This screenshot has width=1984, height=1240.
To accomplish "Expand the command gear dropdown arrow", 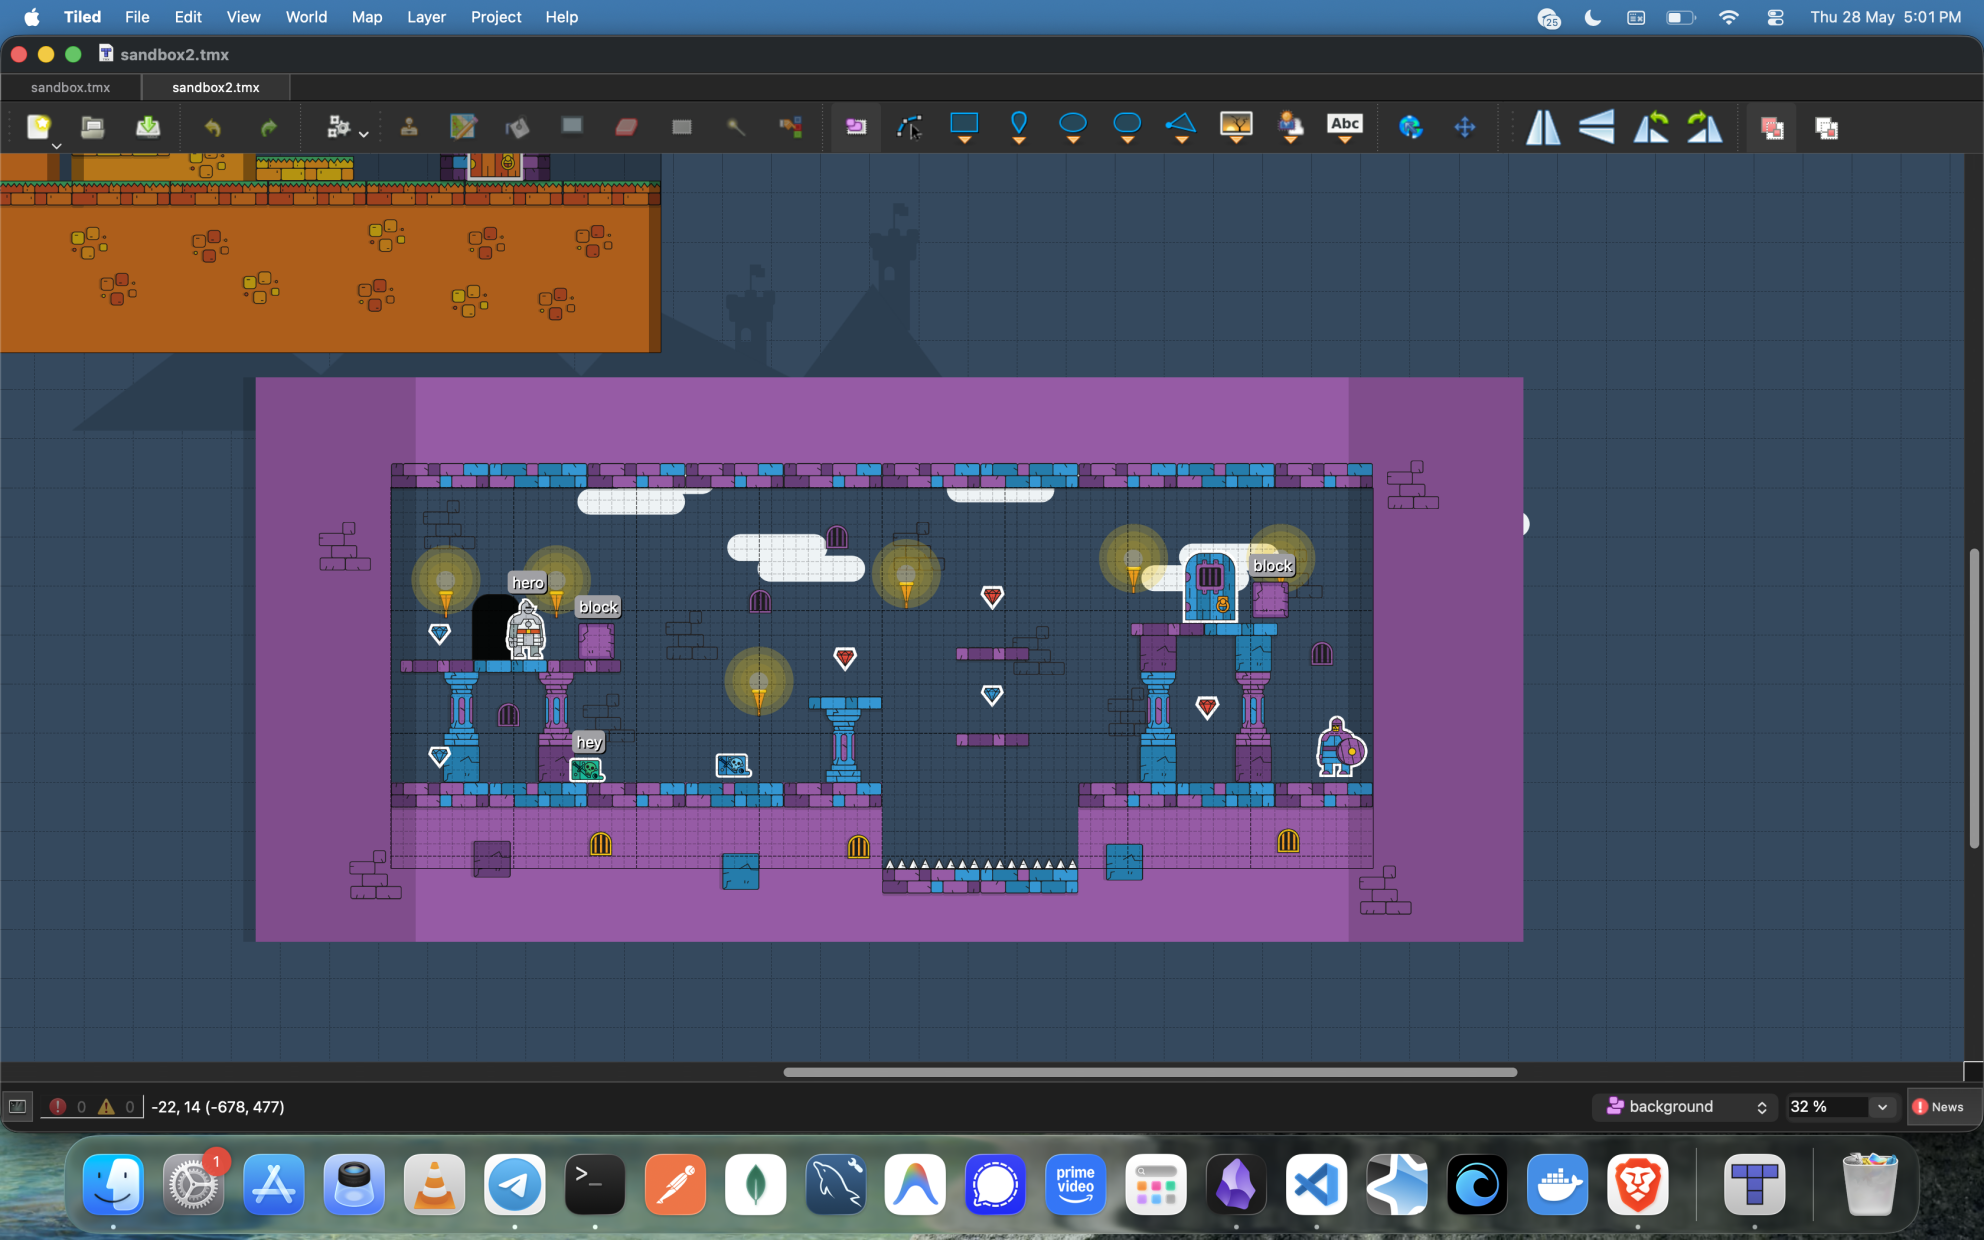I will 363,133.
